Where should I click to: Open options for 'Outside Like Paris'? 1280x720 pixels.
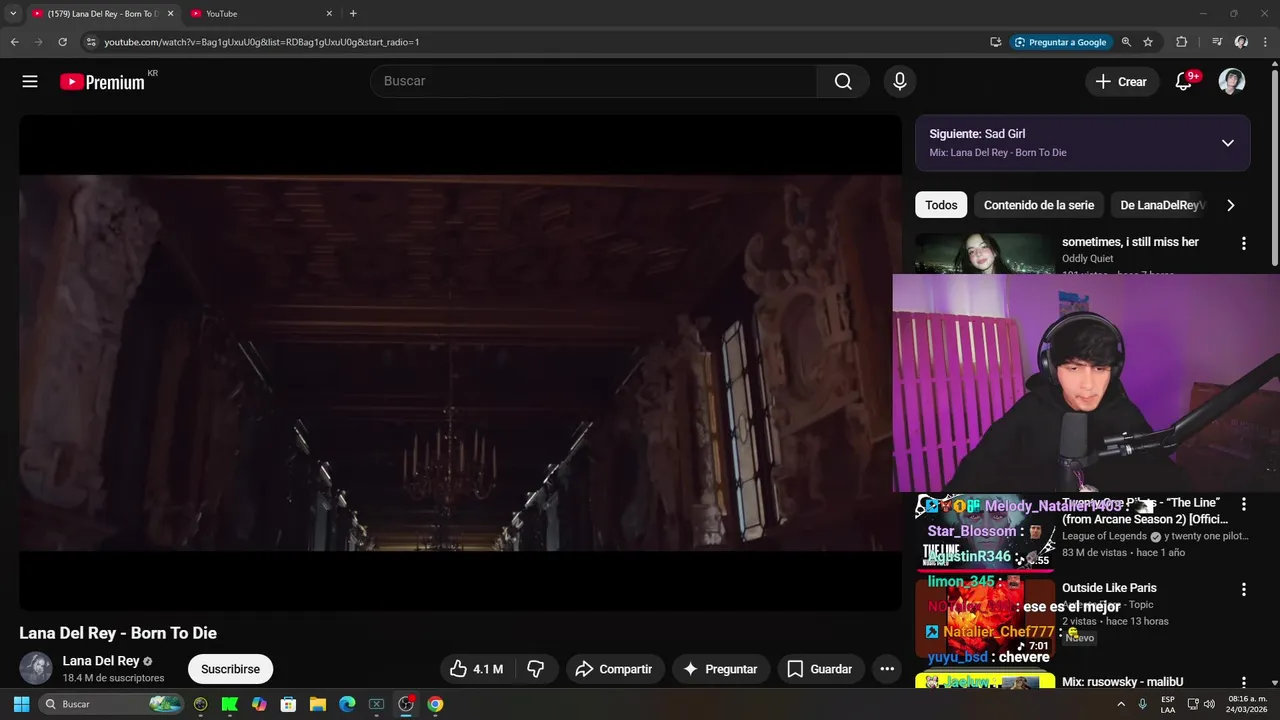tap(1244, 590)
